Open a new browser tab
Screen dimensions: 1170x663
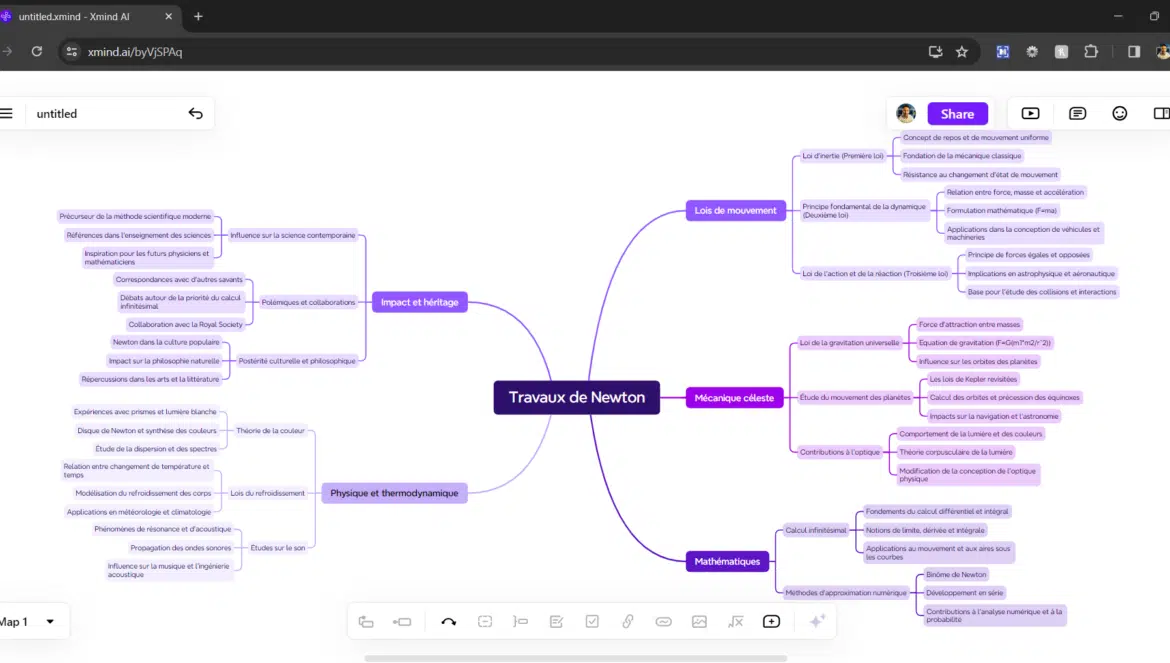(198, 17)
